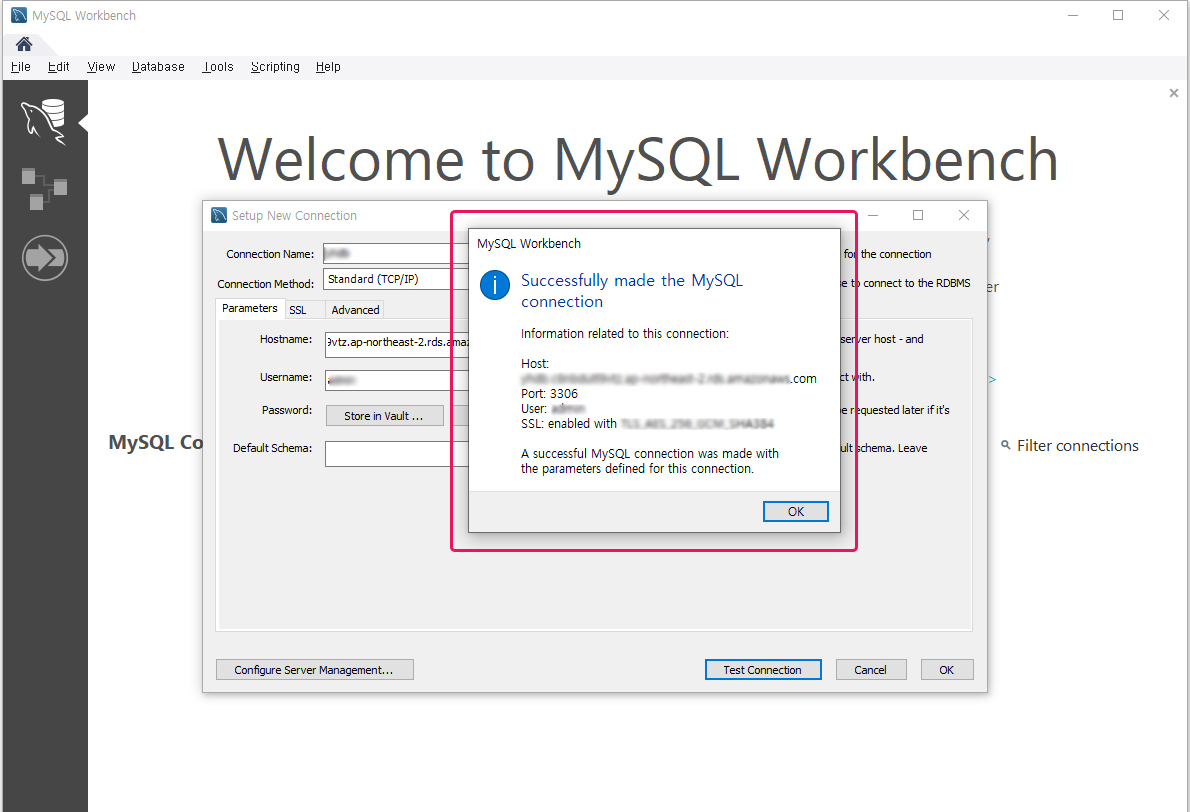Click the 'Host:' label in success dialog
Viewport: 1190px width, 812px height.
click(535, 364)
